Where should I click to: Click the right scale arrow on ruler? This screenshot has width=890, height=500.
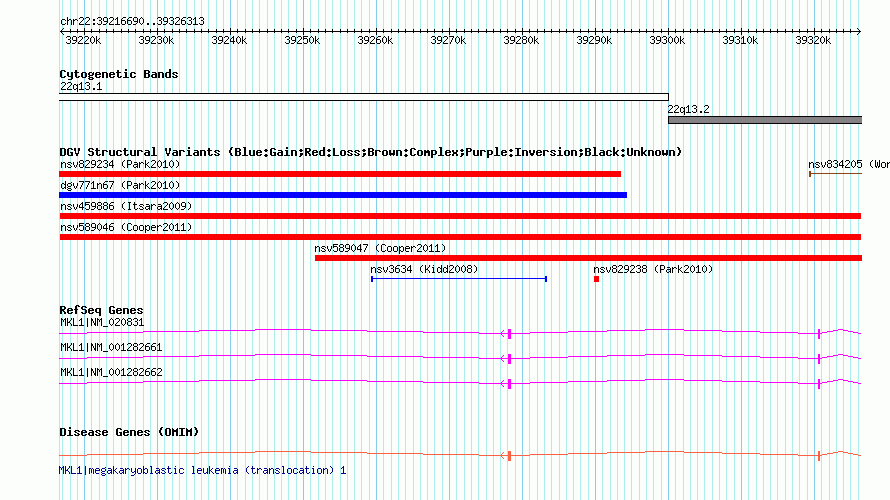coord(858,31)
